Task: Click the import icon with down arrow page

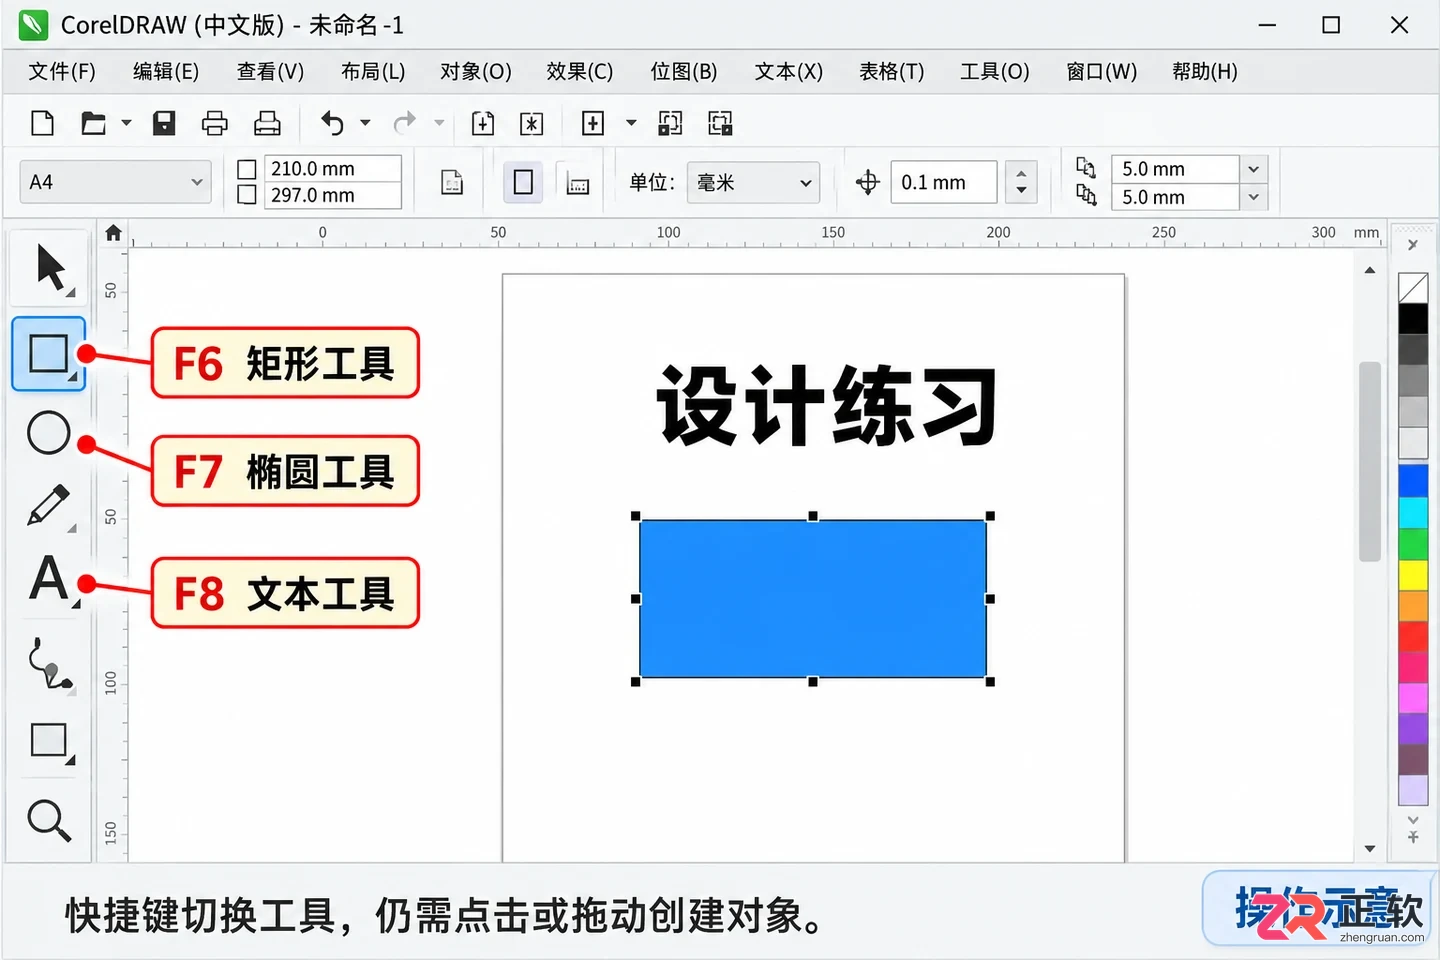Action: click(x=483, y=123)
